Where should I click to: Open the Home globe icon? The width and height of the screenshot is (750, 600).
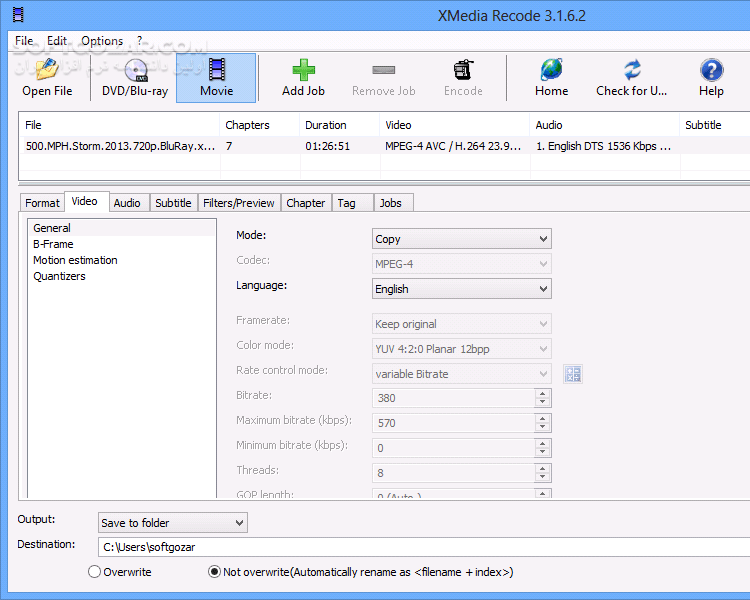click(x=551, y=70)
